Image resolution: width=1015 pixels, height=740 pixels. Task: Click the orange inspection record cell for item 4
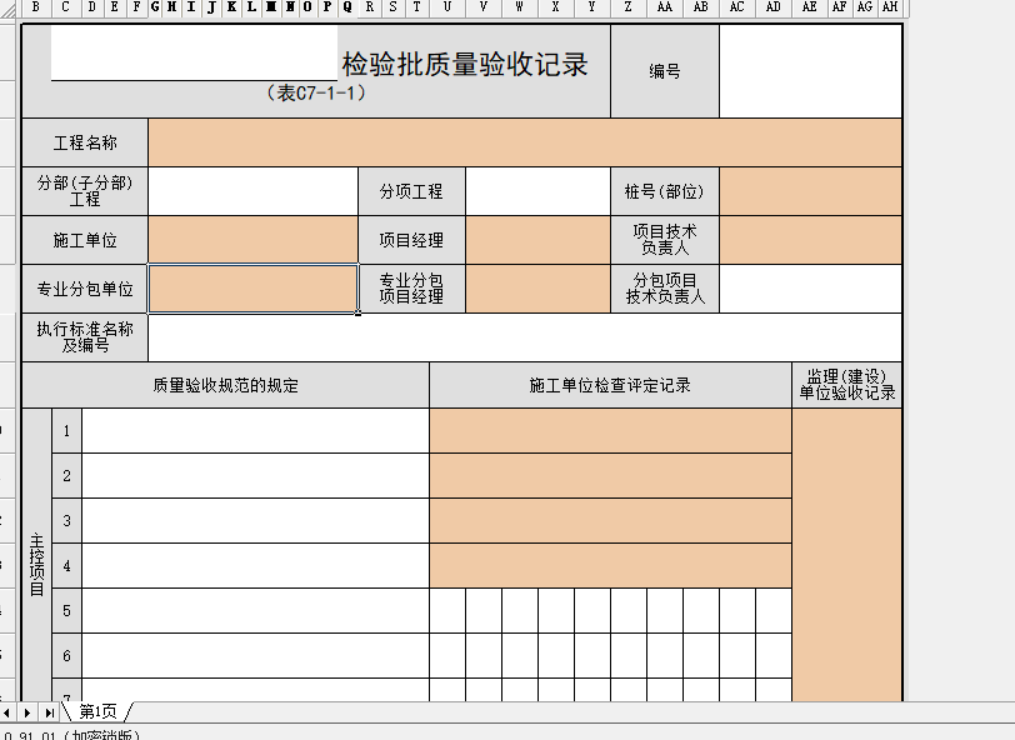click(x=610, y=566)
